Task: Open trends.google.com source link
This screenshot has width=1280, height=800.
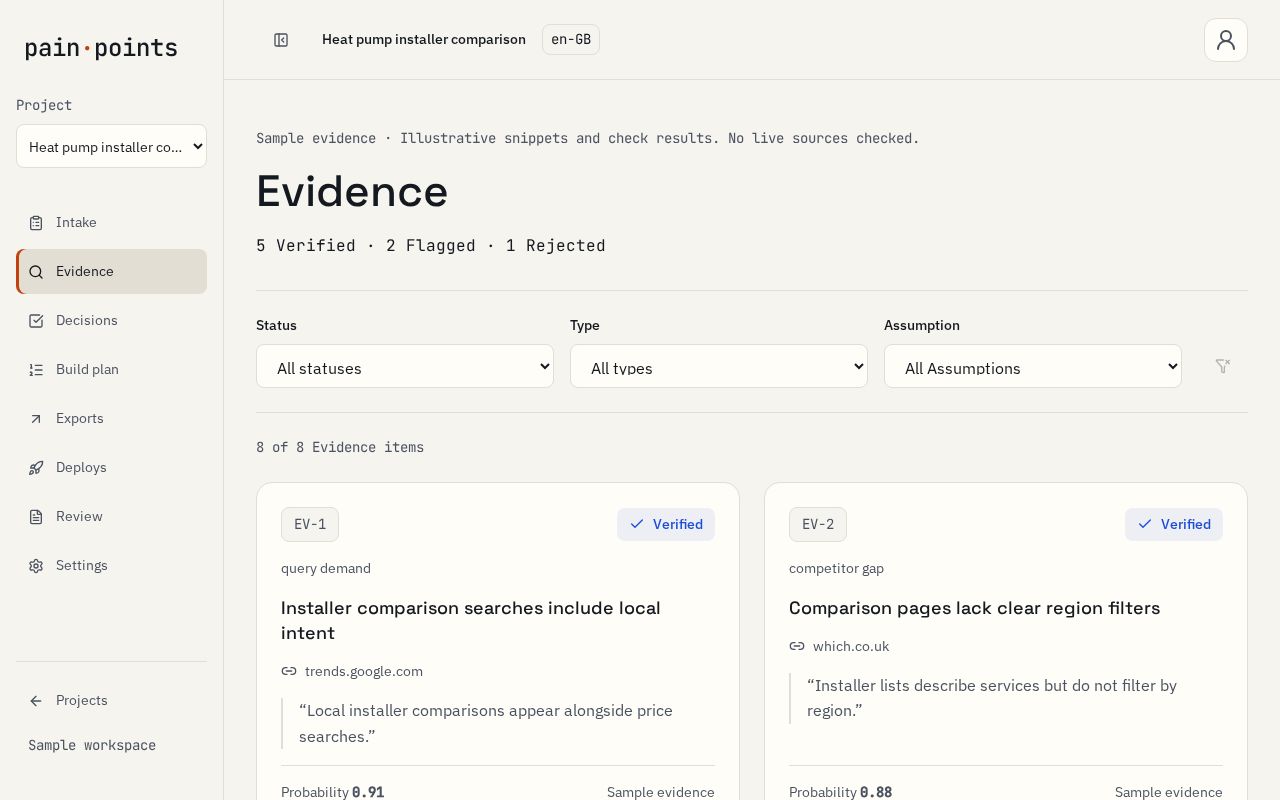Action: click(x=364, y=672)
